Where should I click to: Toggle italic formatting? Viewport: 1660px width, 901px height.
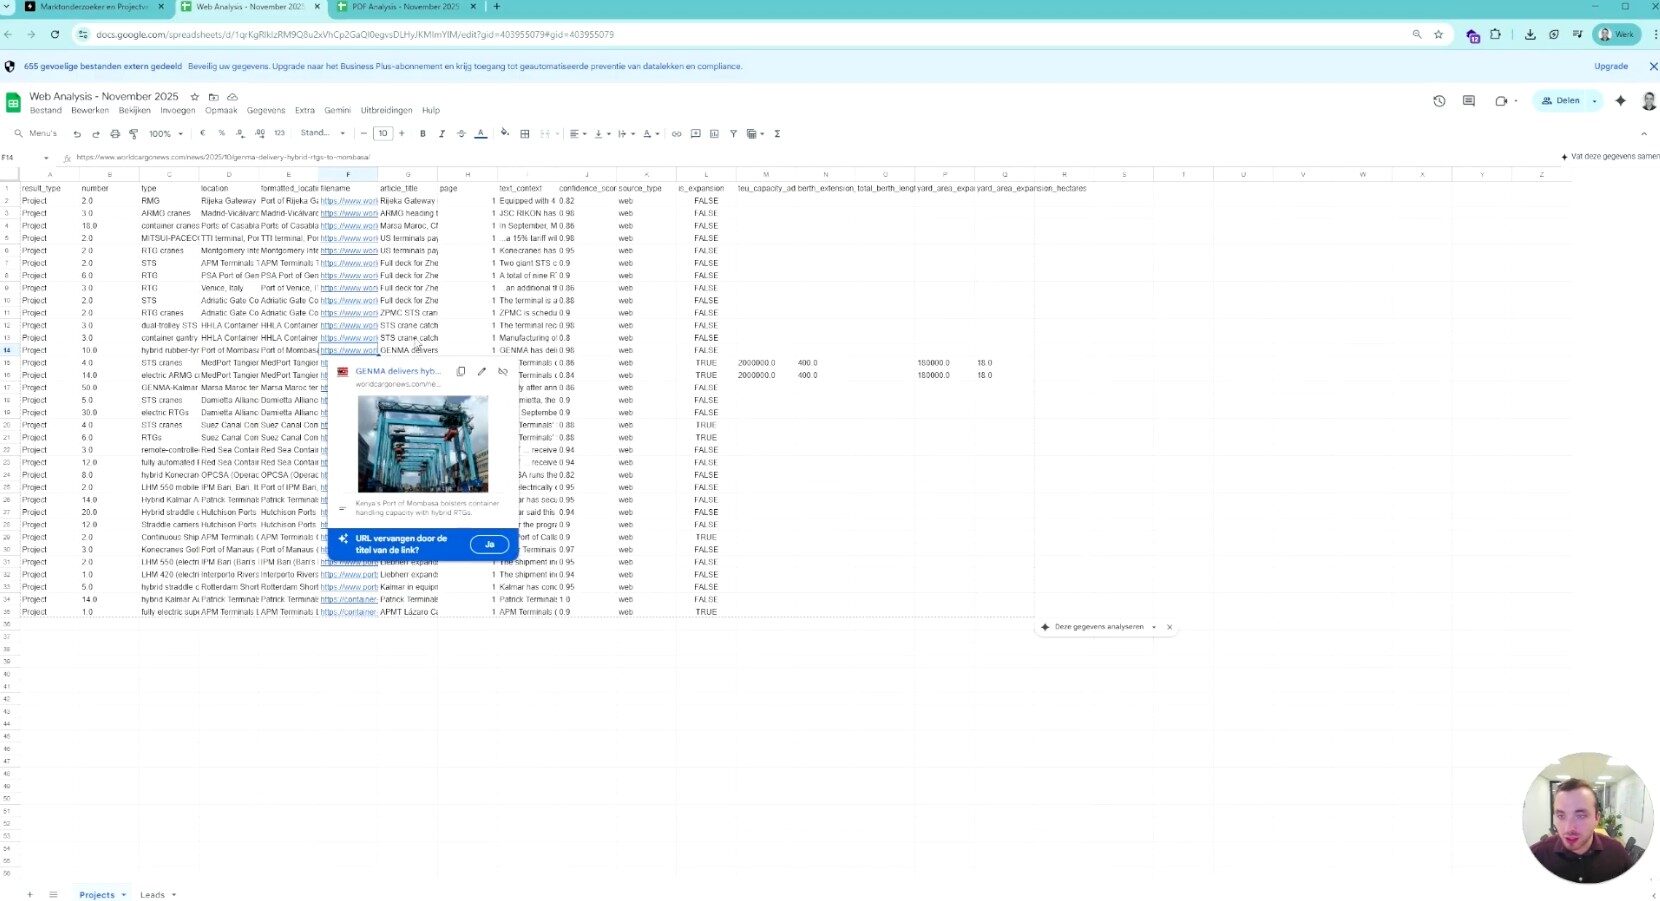[x=442, y=133]
